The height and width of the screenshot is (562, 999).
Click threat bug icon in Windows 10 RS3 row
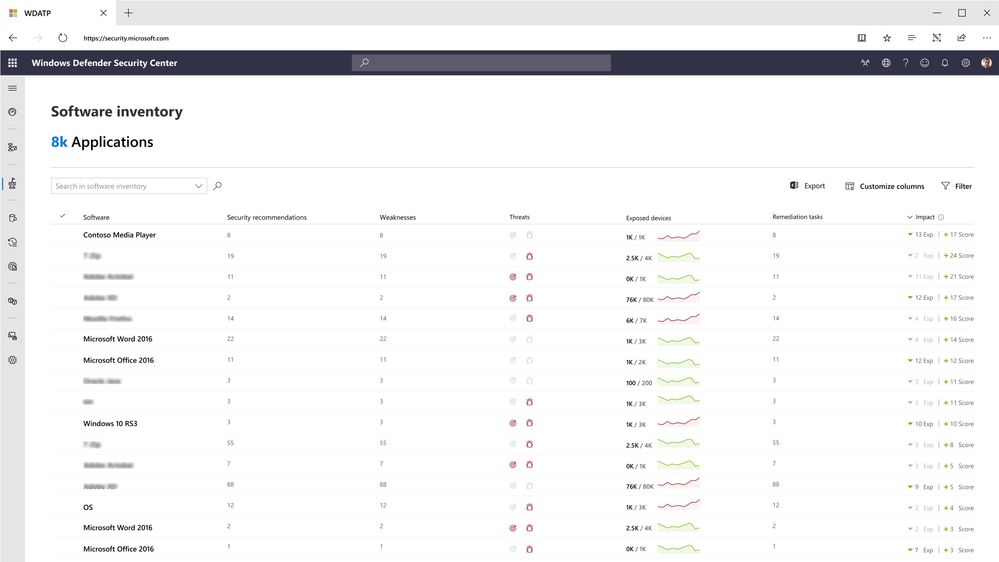[x=529, y=423]
